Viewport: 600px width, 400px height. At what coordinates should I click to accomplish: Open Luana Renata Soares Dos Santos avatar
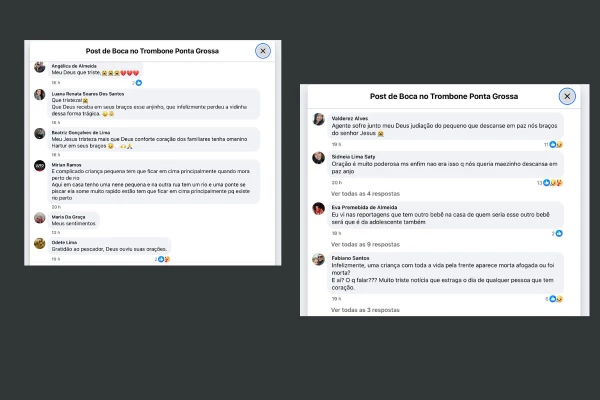coord(40,95)
